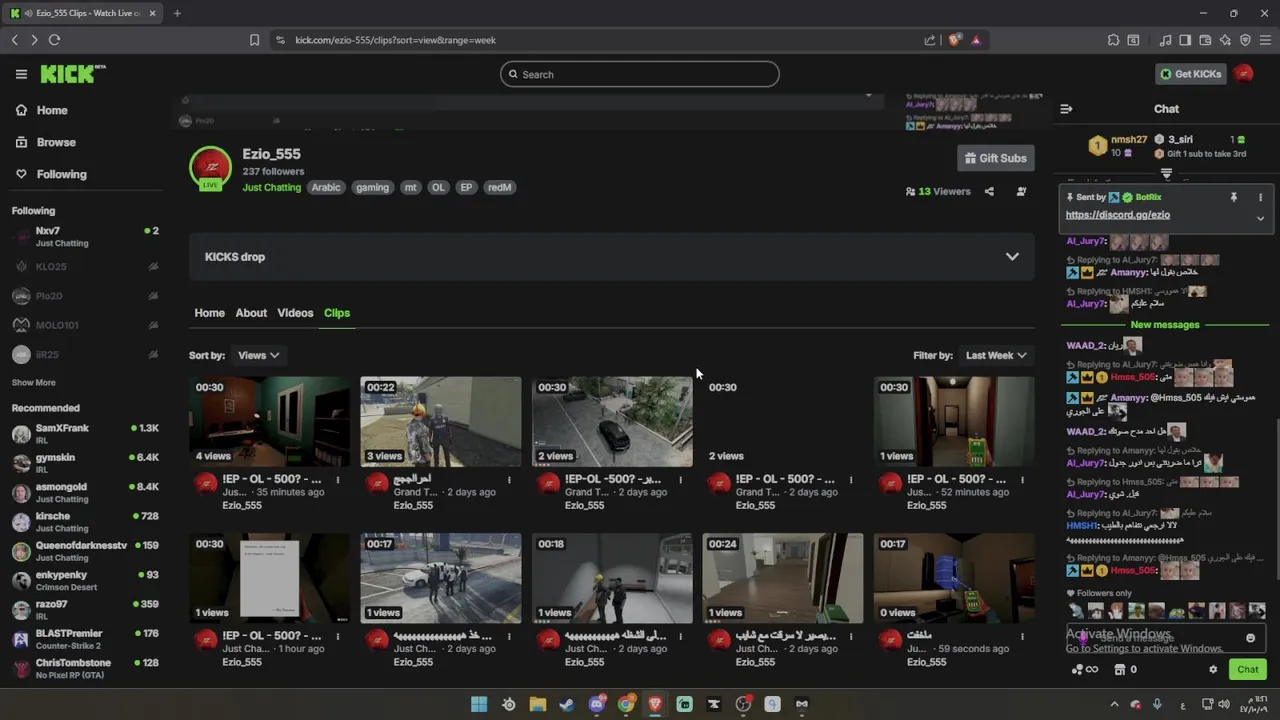
Task: Open File Explorer from taskbar
Action: click(x=537, y=704)
